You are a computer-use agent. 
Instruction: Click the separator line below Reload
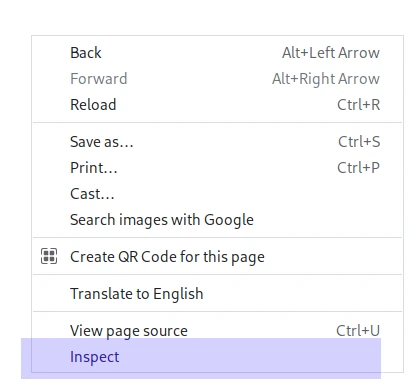click(217, 123)
